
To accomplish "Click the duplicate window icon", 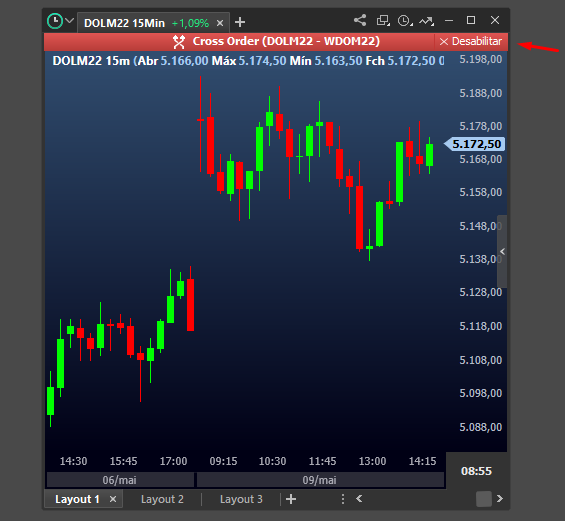I will (383, 20).
